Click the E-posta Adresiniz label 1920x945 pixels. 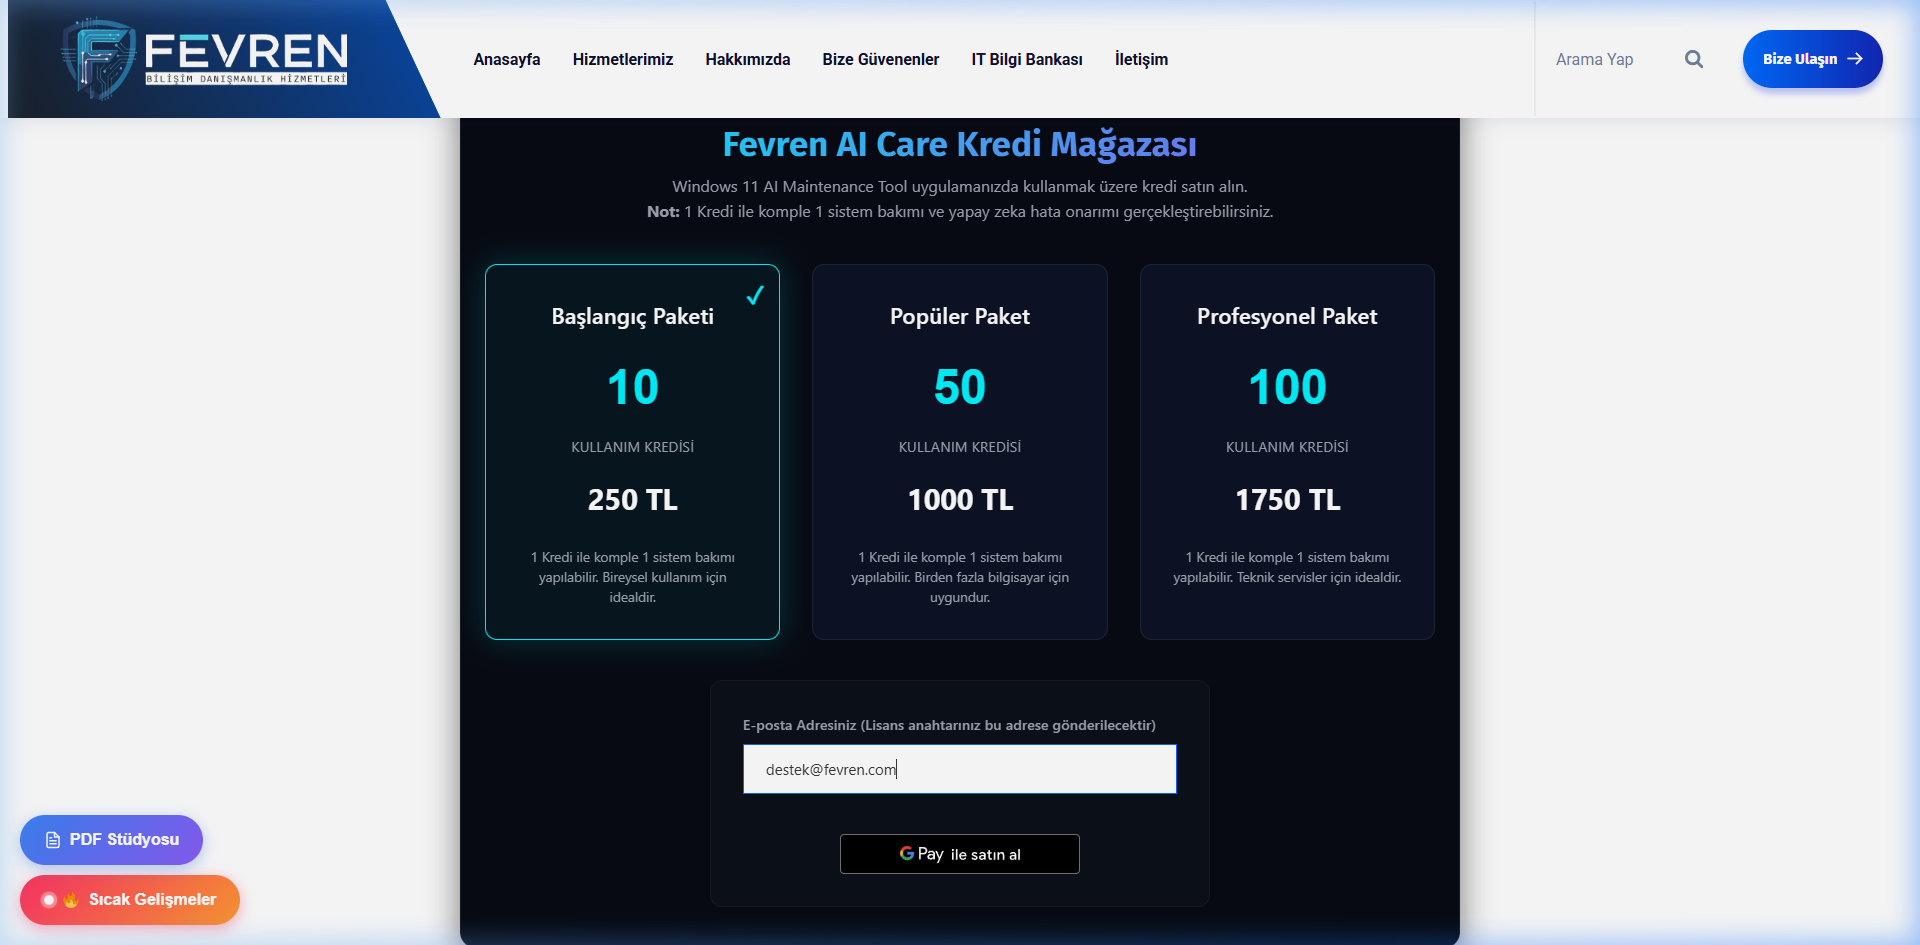point(949,725)
